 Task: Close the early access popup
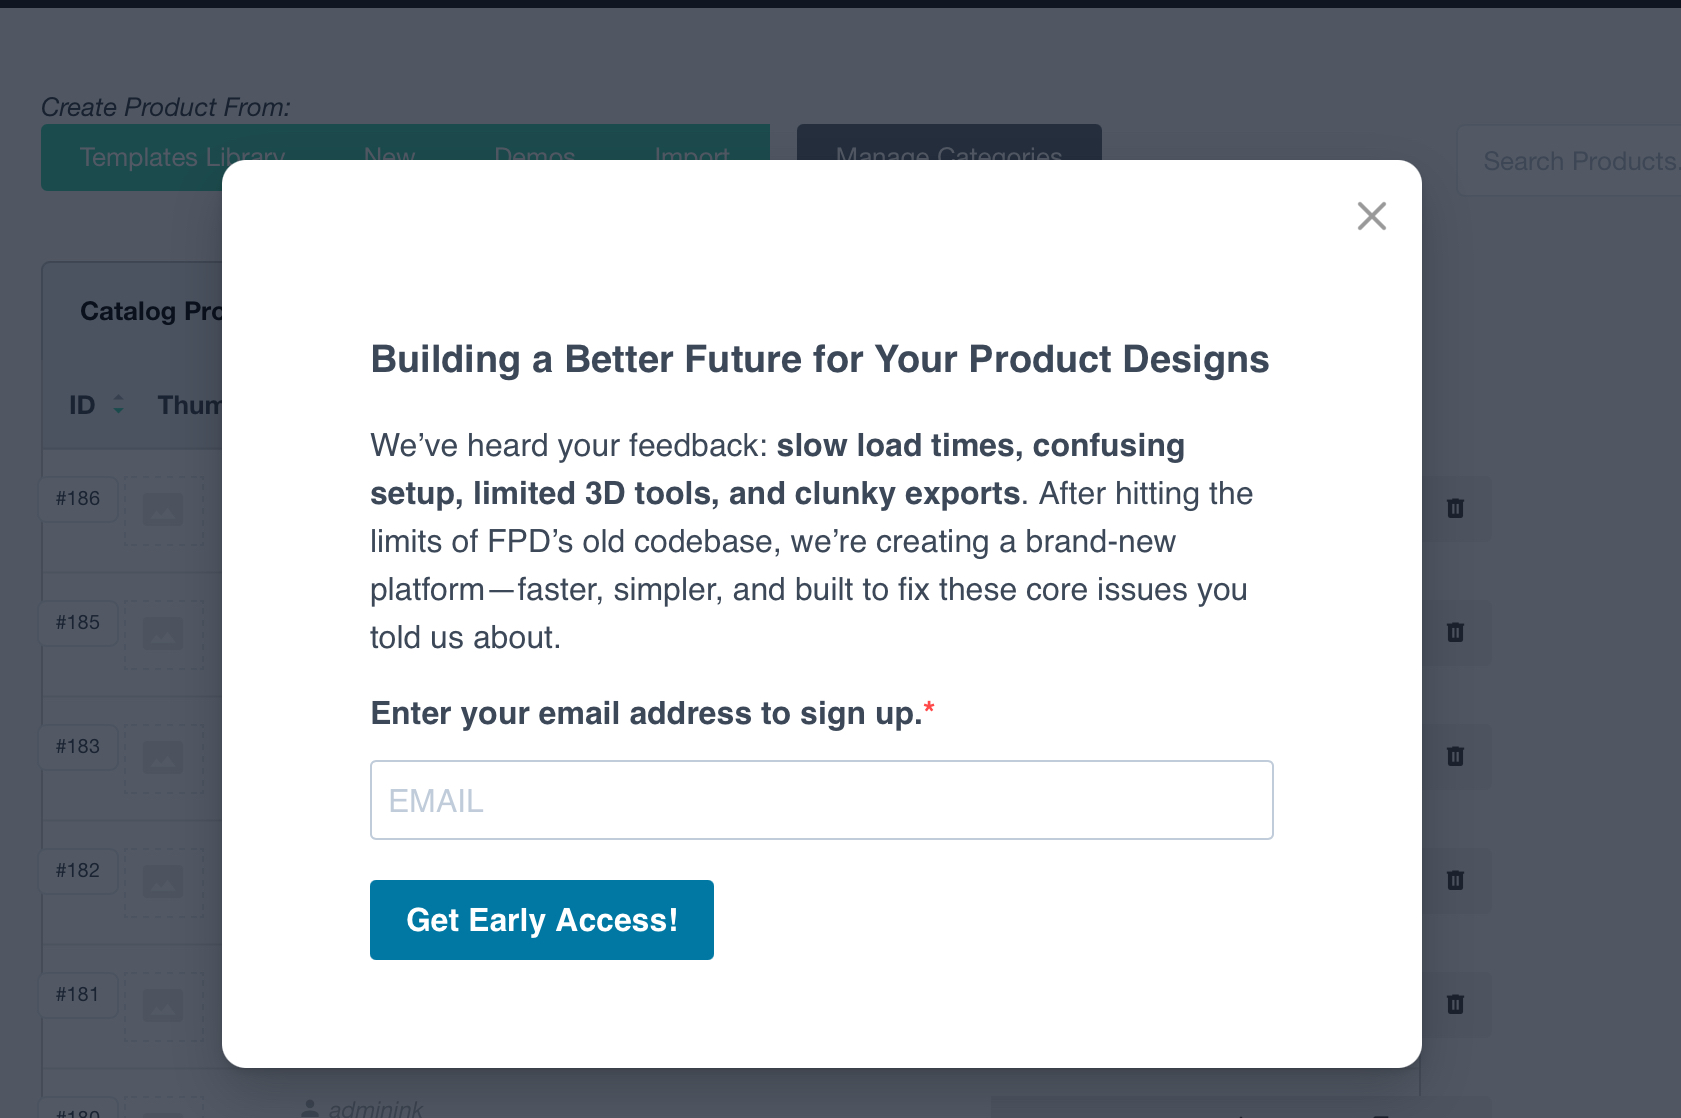pyautogui.click(x=1371, y=216)
